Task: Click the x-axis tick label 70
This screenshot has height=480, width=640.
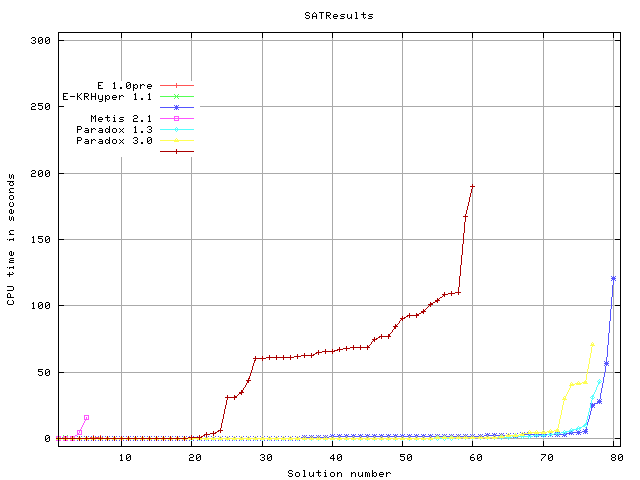Action: coord(547,458)
